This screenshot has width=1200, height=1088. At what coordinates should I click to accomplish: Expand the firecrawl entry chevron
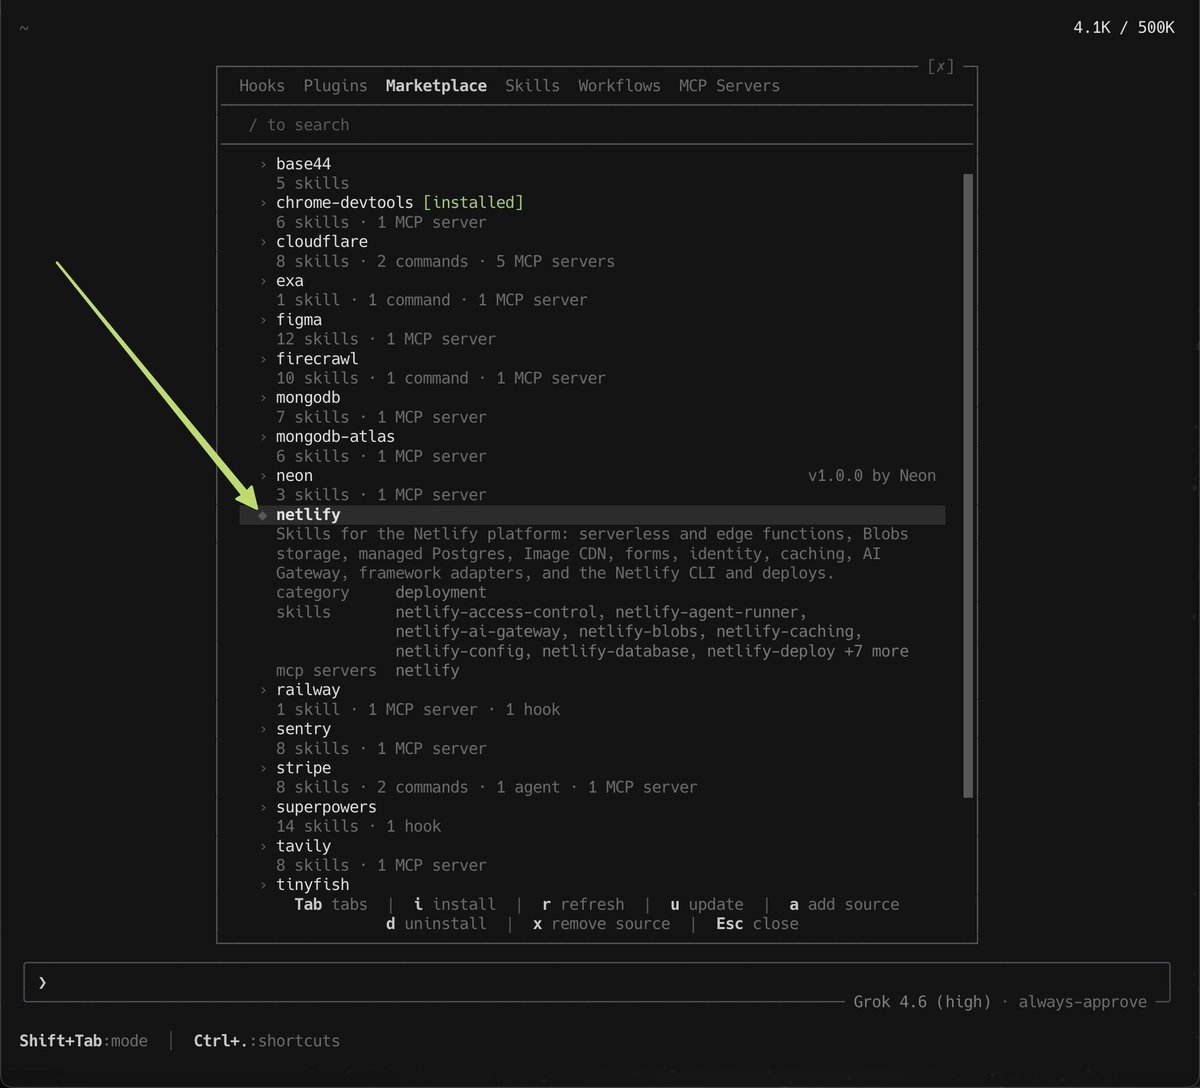click(263, 359)
